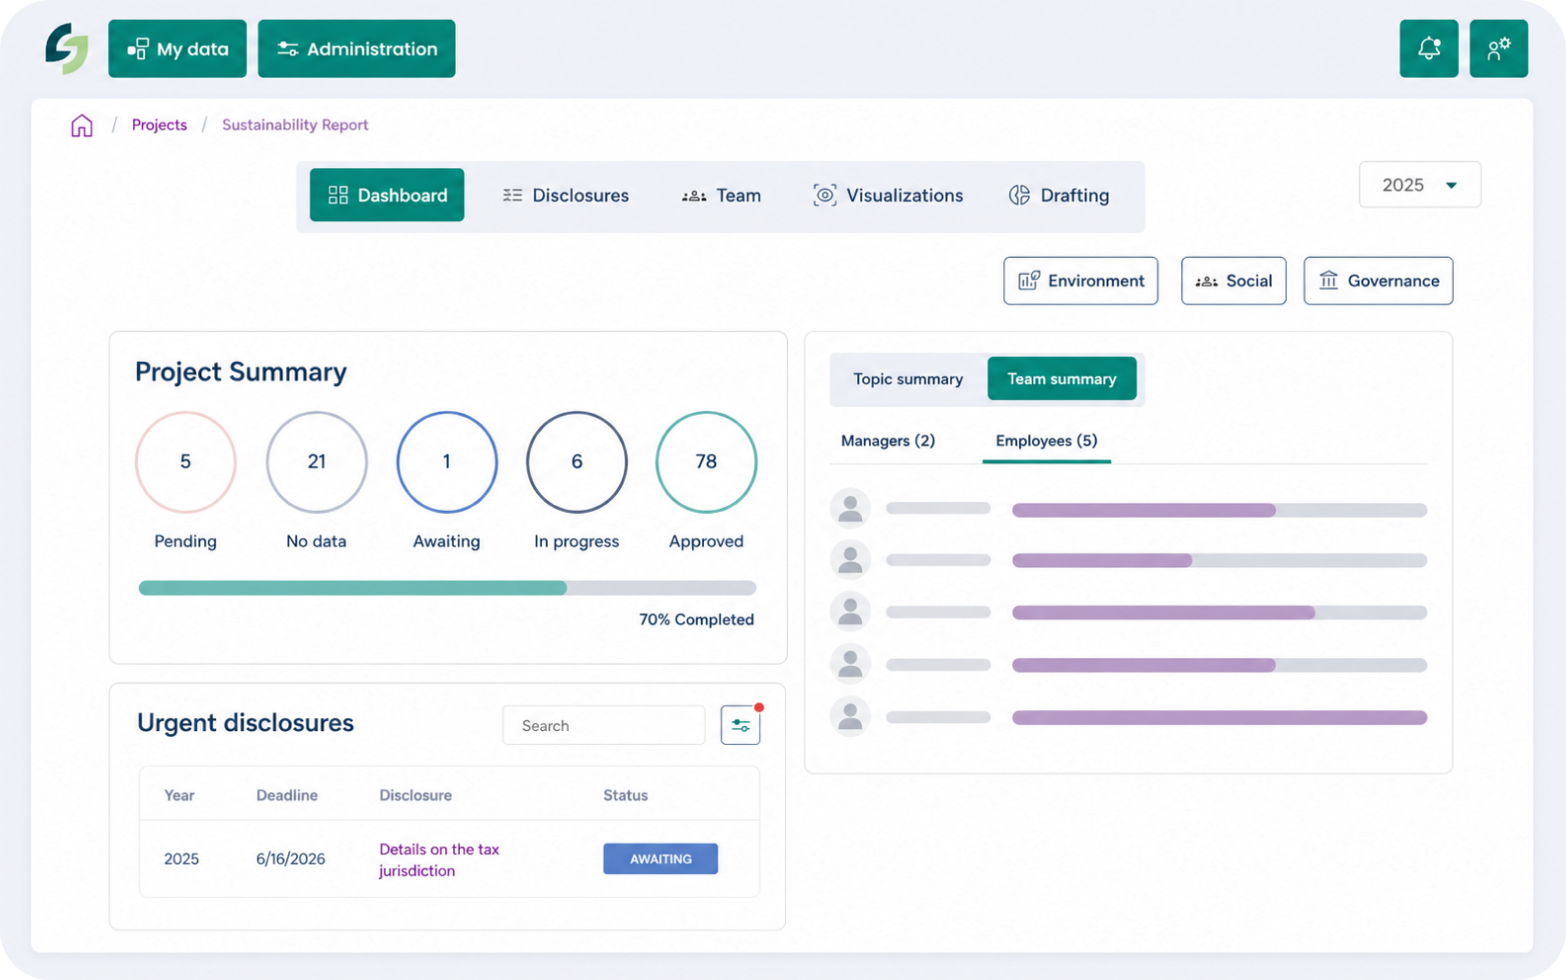Open the Administration menu
Viewport: 1566px width, 980px height.
(x=356, y=48)
